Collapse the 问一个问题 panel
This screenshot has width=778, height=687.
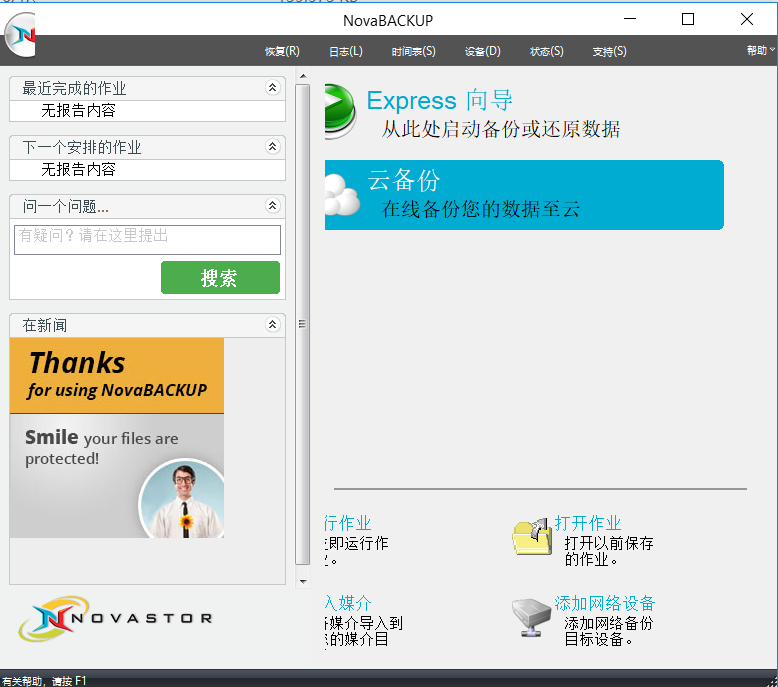pos(272,206)
